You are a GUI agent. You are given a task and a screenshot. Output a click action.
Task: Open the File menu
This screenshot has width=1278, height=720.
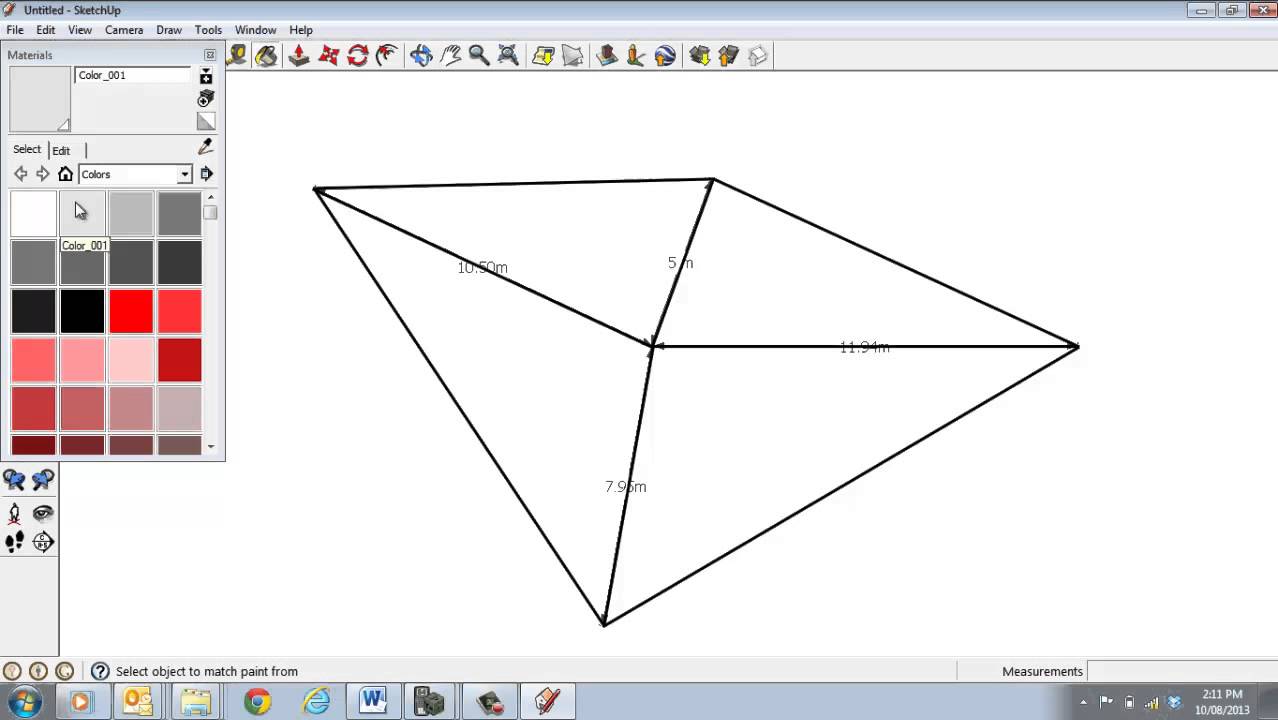point(15,30)
